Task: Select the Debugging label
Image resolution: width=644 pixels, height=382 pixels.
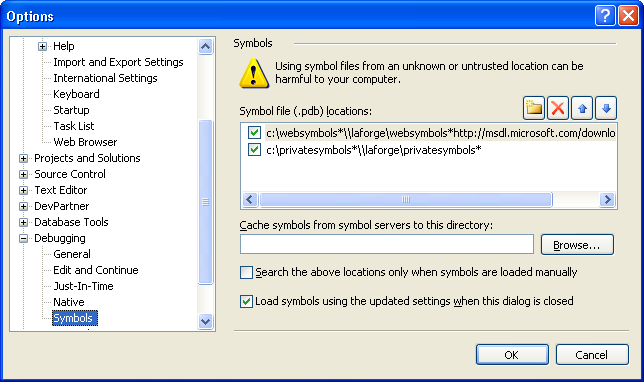Action: 60,238
